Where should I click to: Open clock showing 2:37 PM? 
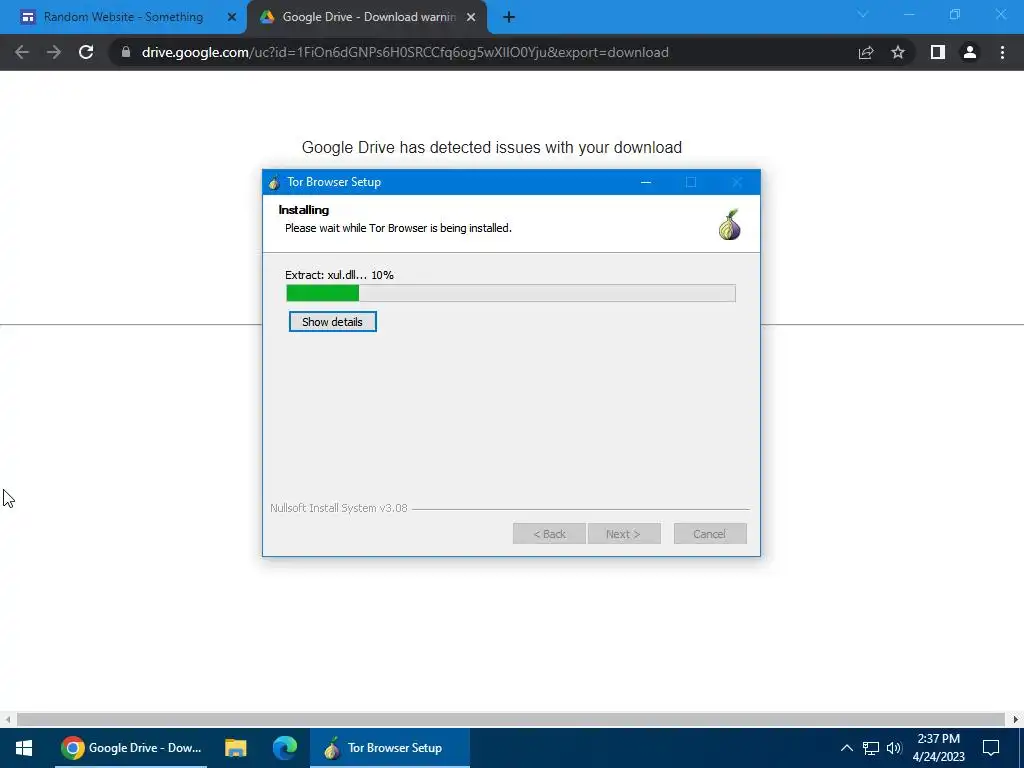(x=938, y=748)
